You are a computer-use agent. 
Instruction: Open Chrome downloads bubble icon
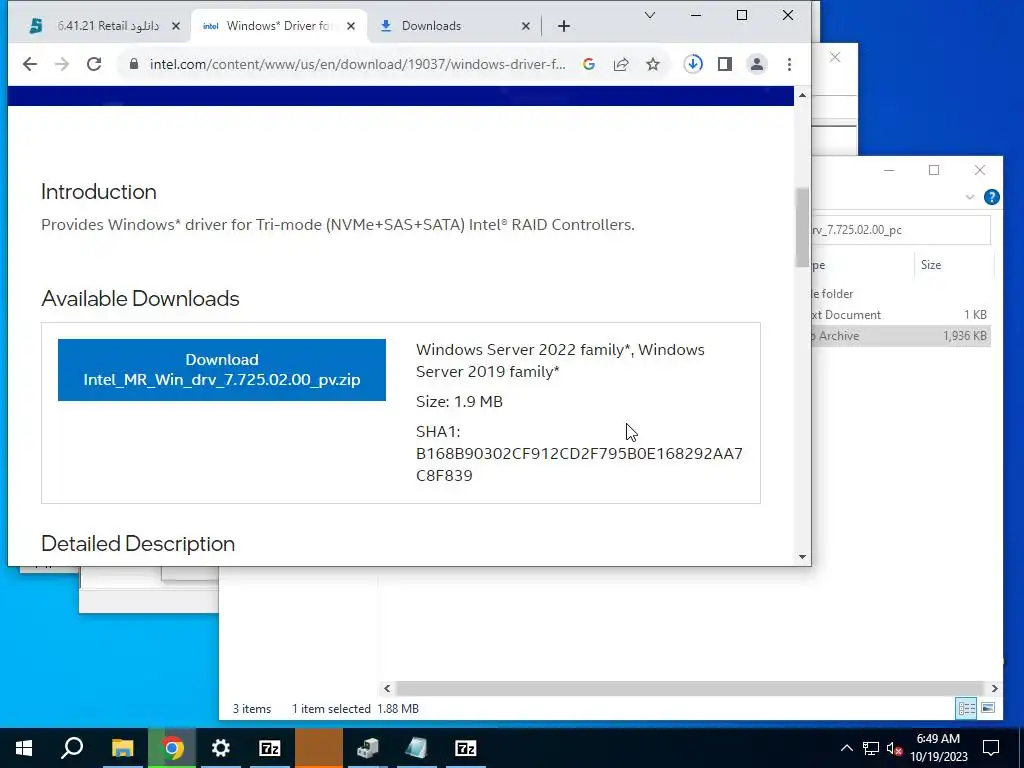click(x=693, y=64)
